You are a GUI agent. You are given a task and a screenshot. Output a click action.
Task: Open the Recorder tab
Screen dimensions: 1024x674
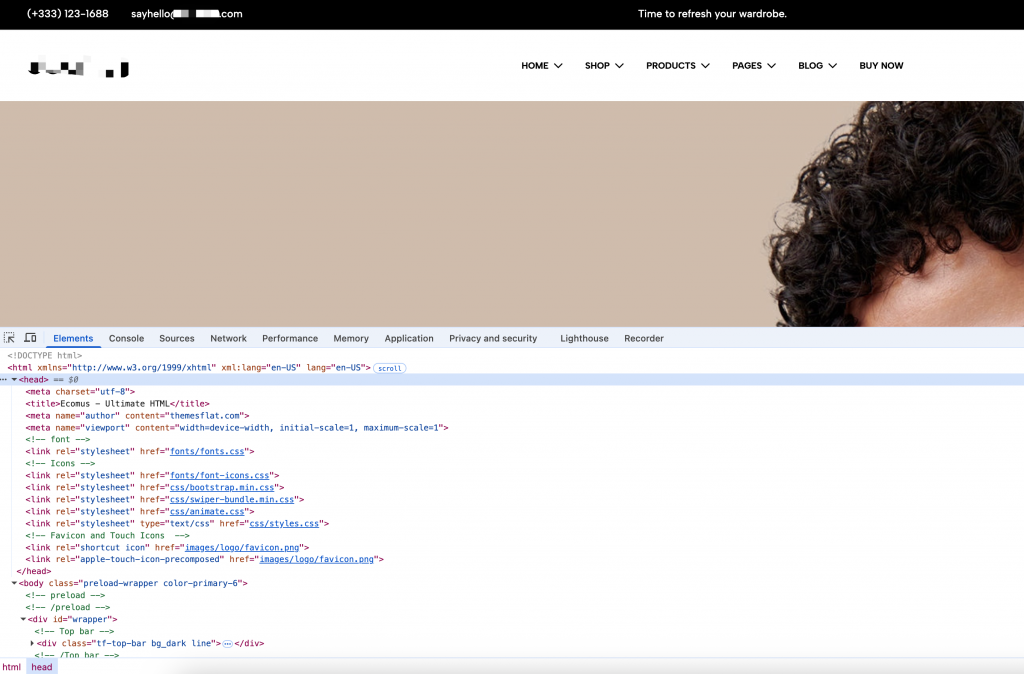[x=643, y=338]
